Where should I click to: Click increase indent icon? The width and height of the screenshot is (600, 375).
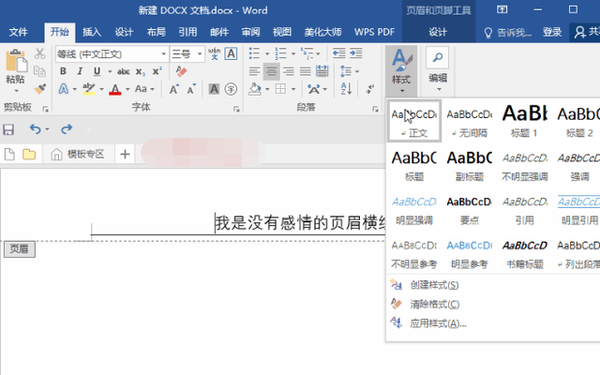(x=356, y=54)
